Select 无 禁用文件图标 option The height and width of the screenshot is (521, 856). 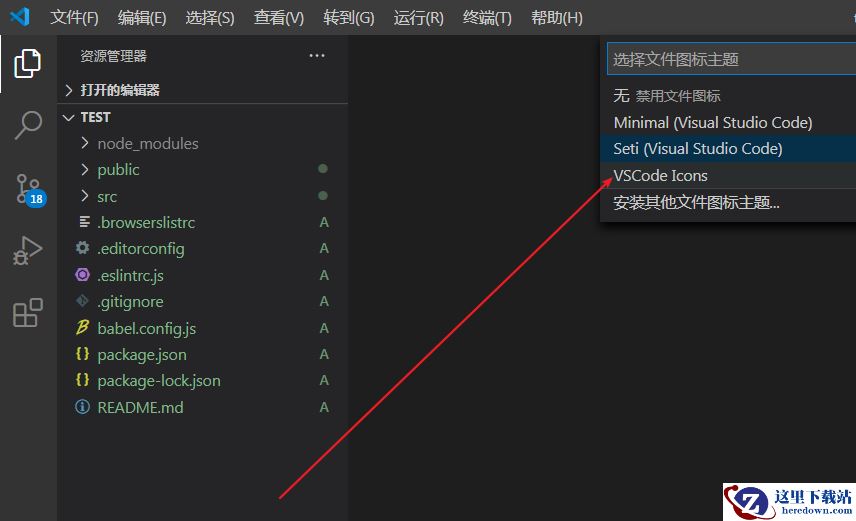tap(728, 96)
